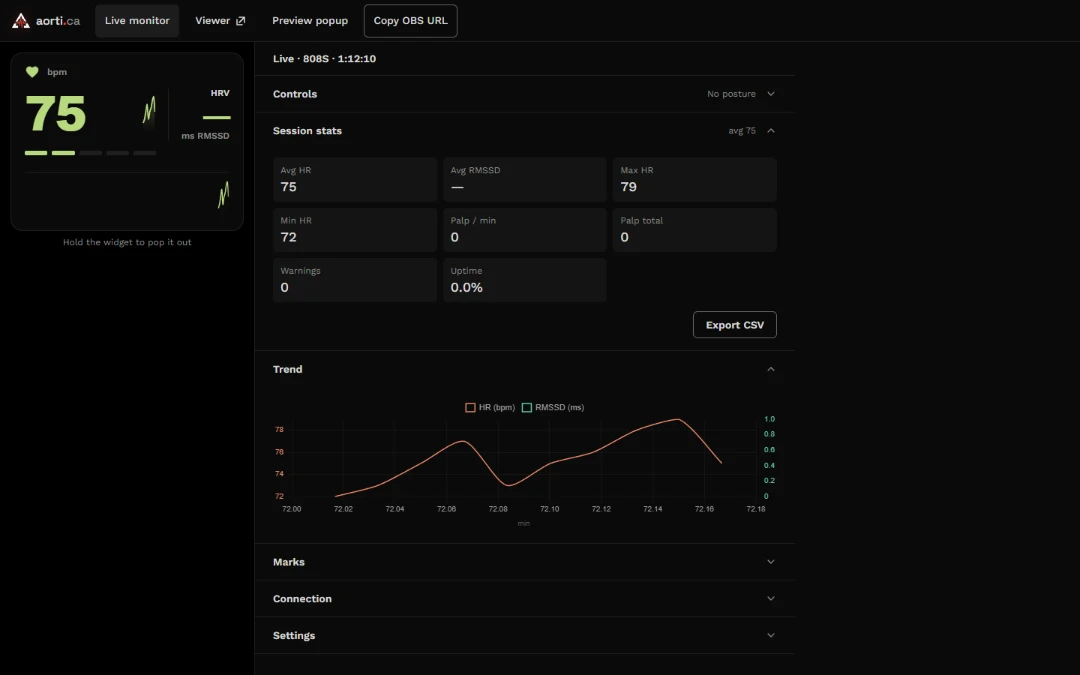Image resolution: width=1080 pixels, height=675 pixels.
Task: Click the Palp total stat card
Action: tap(694, 229)
